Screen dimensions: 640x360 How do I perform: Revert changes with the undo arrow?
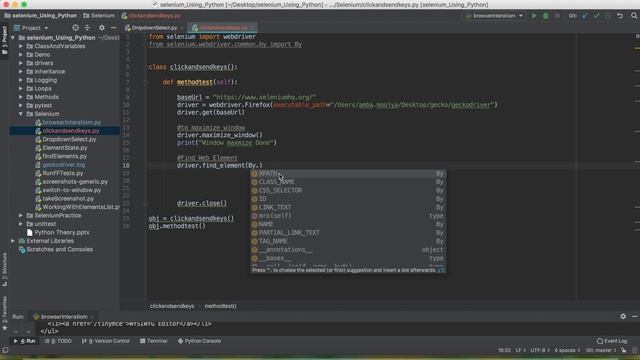coord(620,16)
